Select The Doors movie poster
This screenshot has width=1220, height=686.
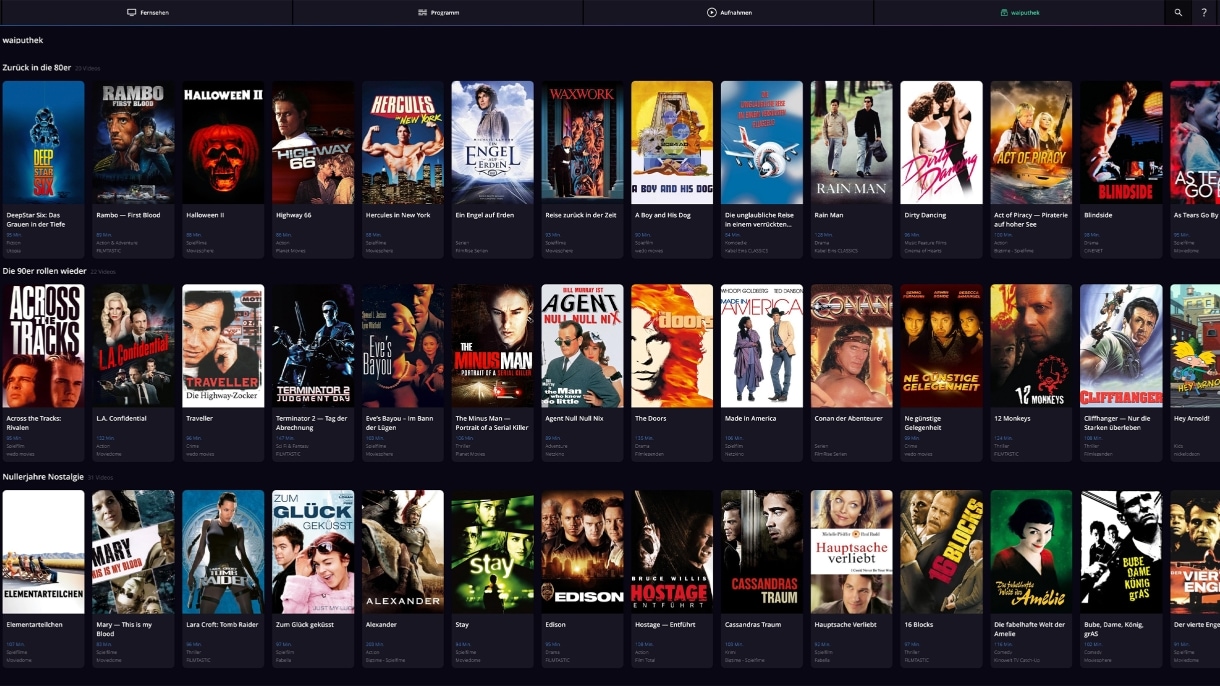(672, 346)
